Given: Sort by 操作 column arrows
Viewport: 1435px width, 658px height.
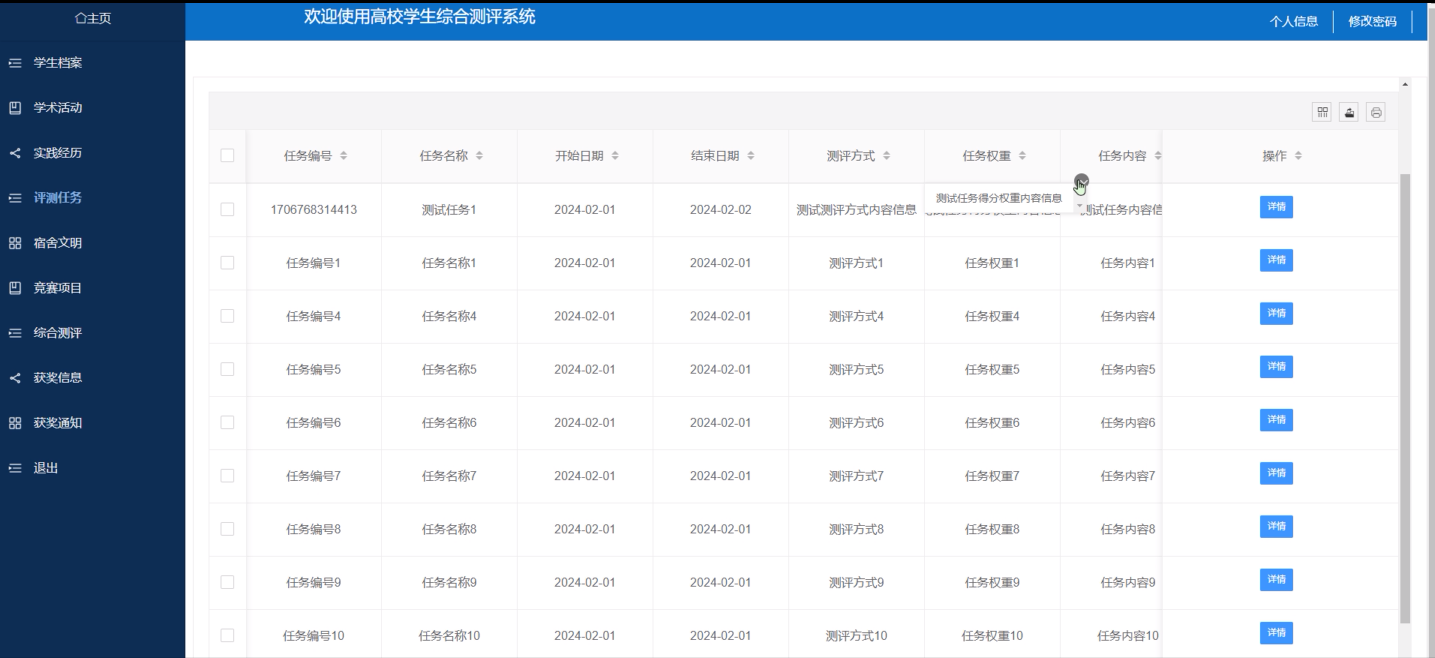Looking at the screenshot, I should coord(1298,156).
